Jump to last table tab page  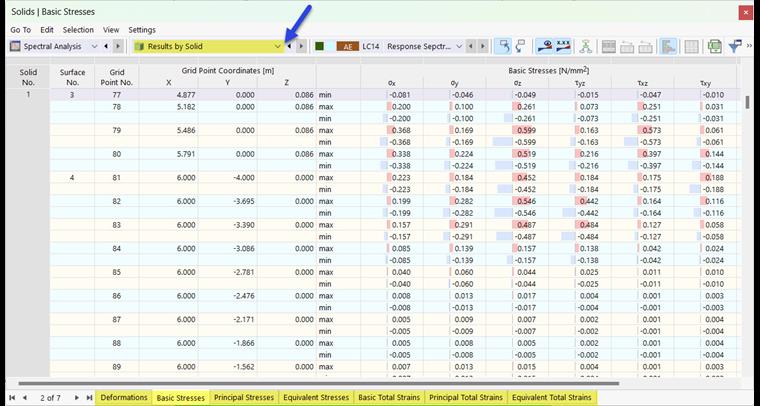[89, 398]
